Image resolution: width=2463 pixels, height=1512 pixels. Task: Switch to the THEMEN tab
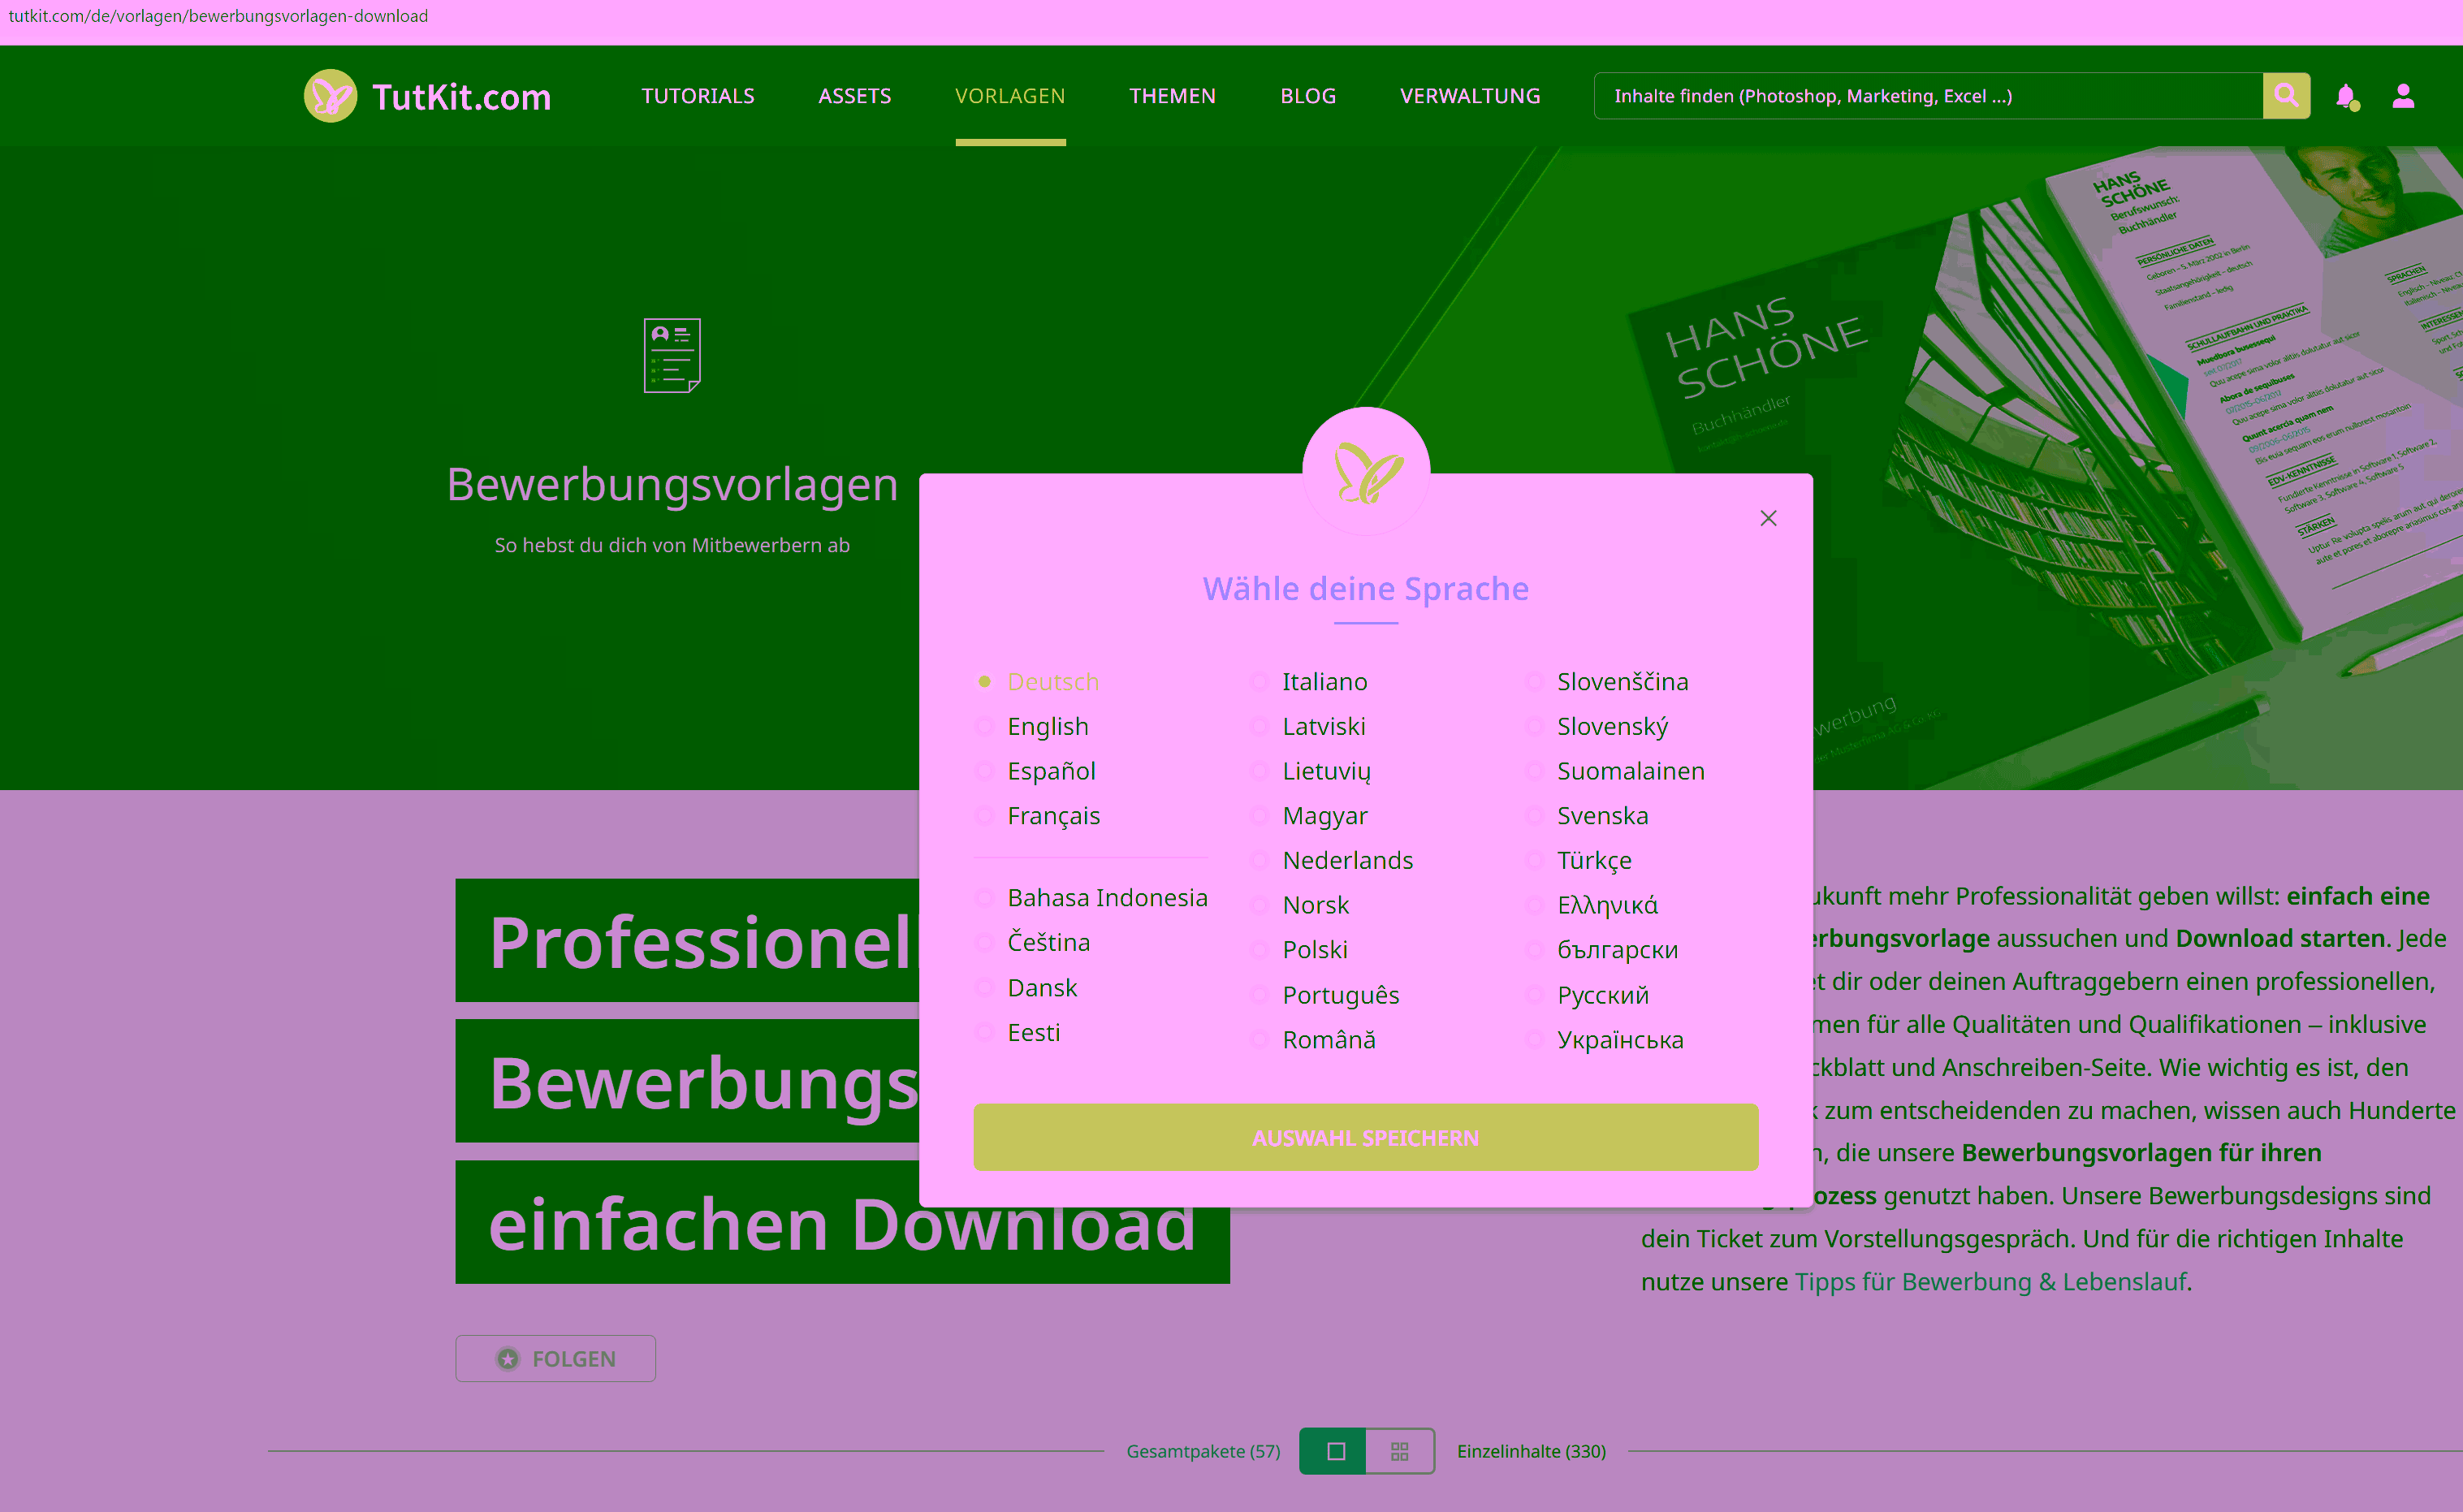[x=1172, y=96]
